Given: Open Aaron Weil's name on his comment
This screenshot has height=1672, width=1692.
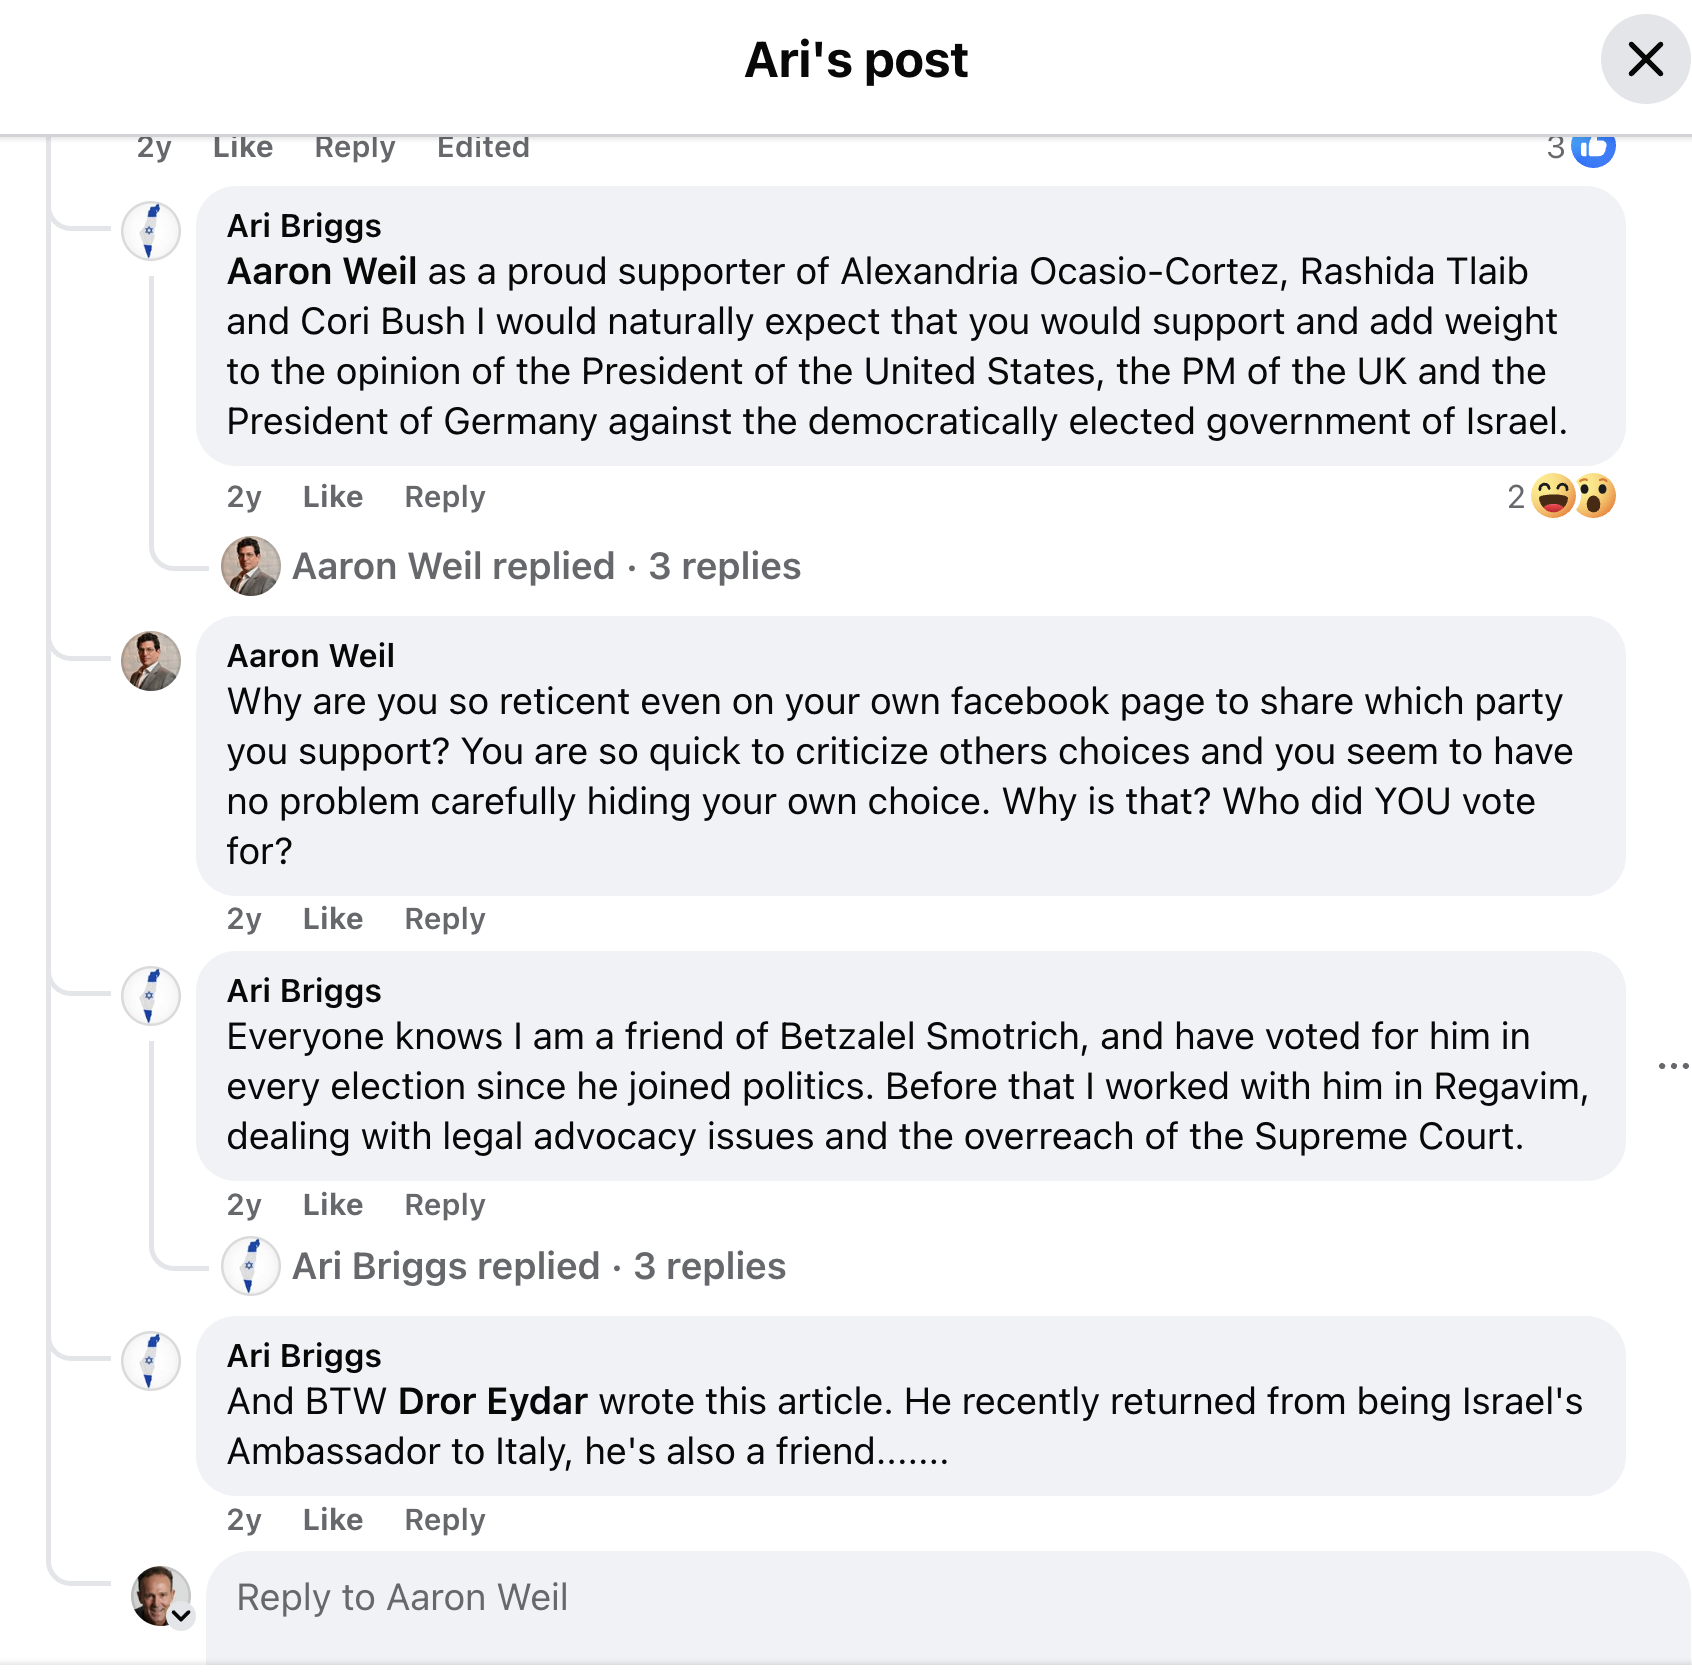Looking at the screenshot, I should 310,656.
